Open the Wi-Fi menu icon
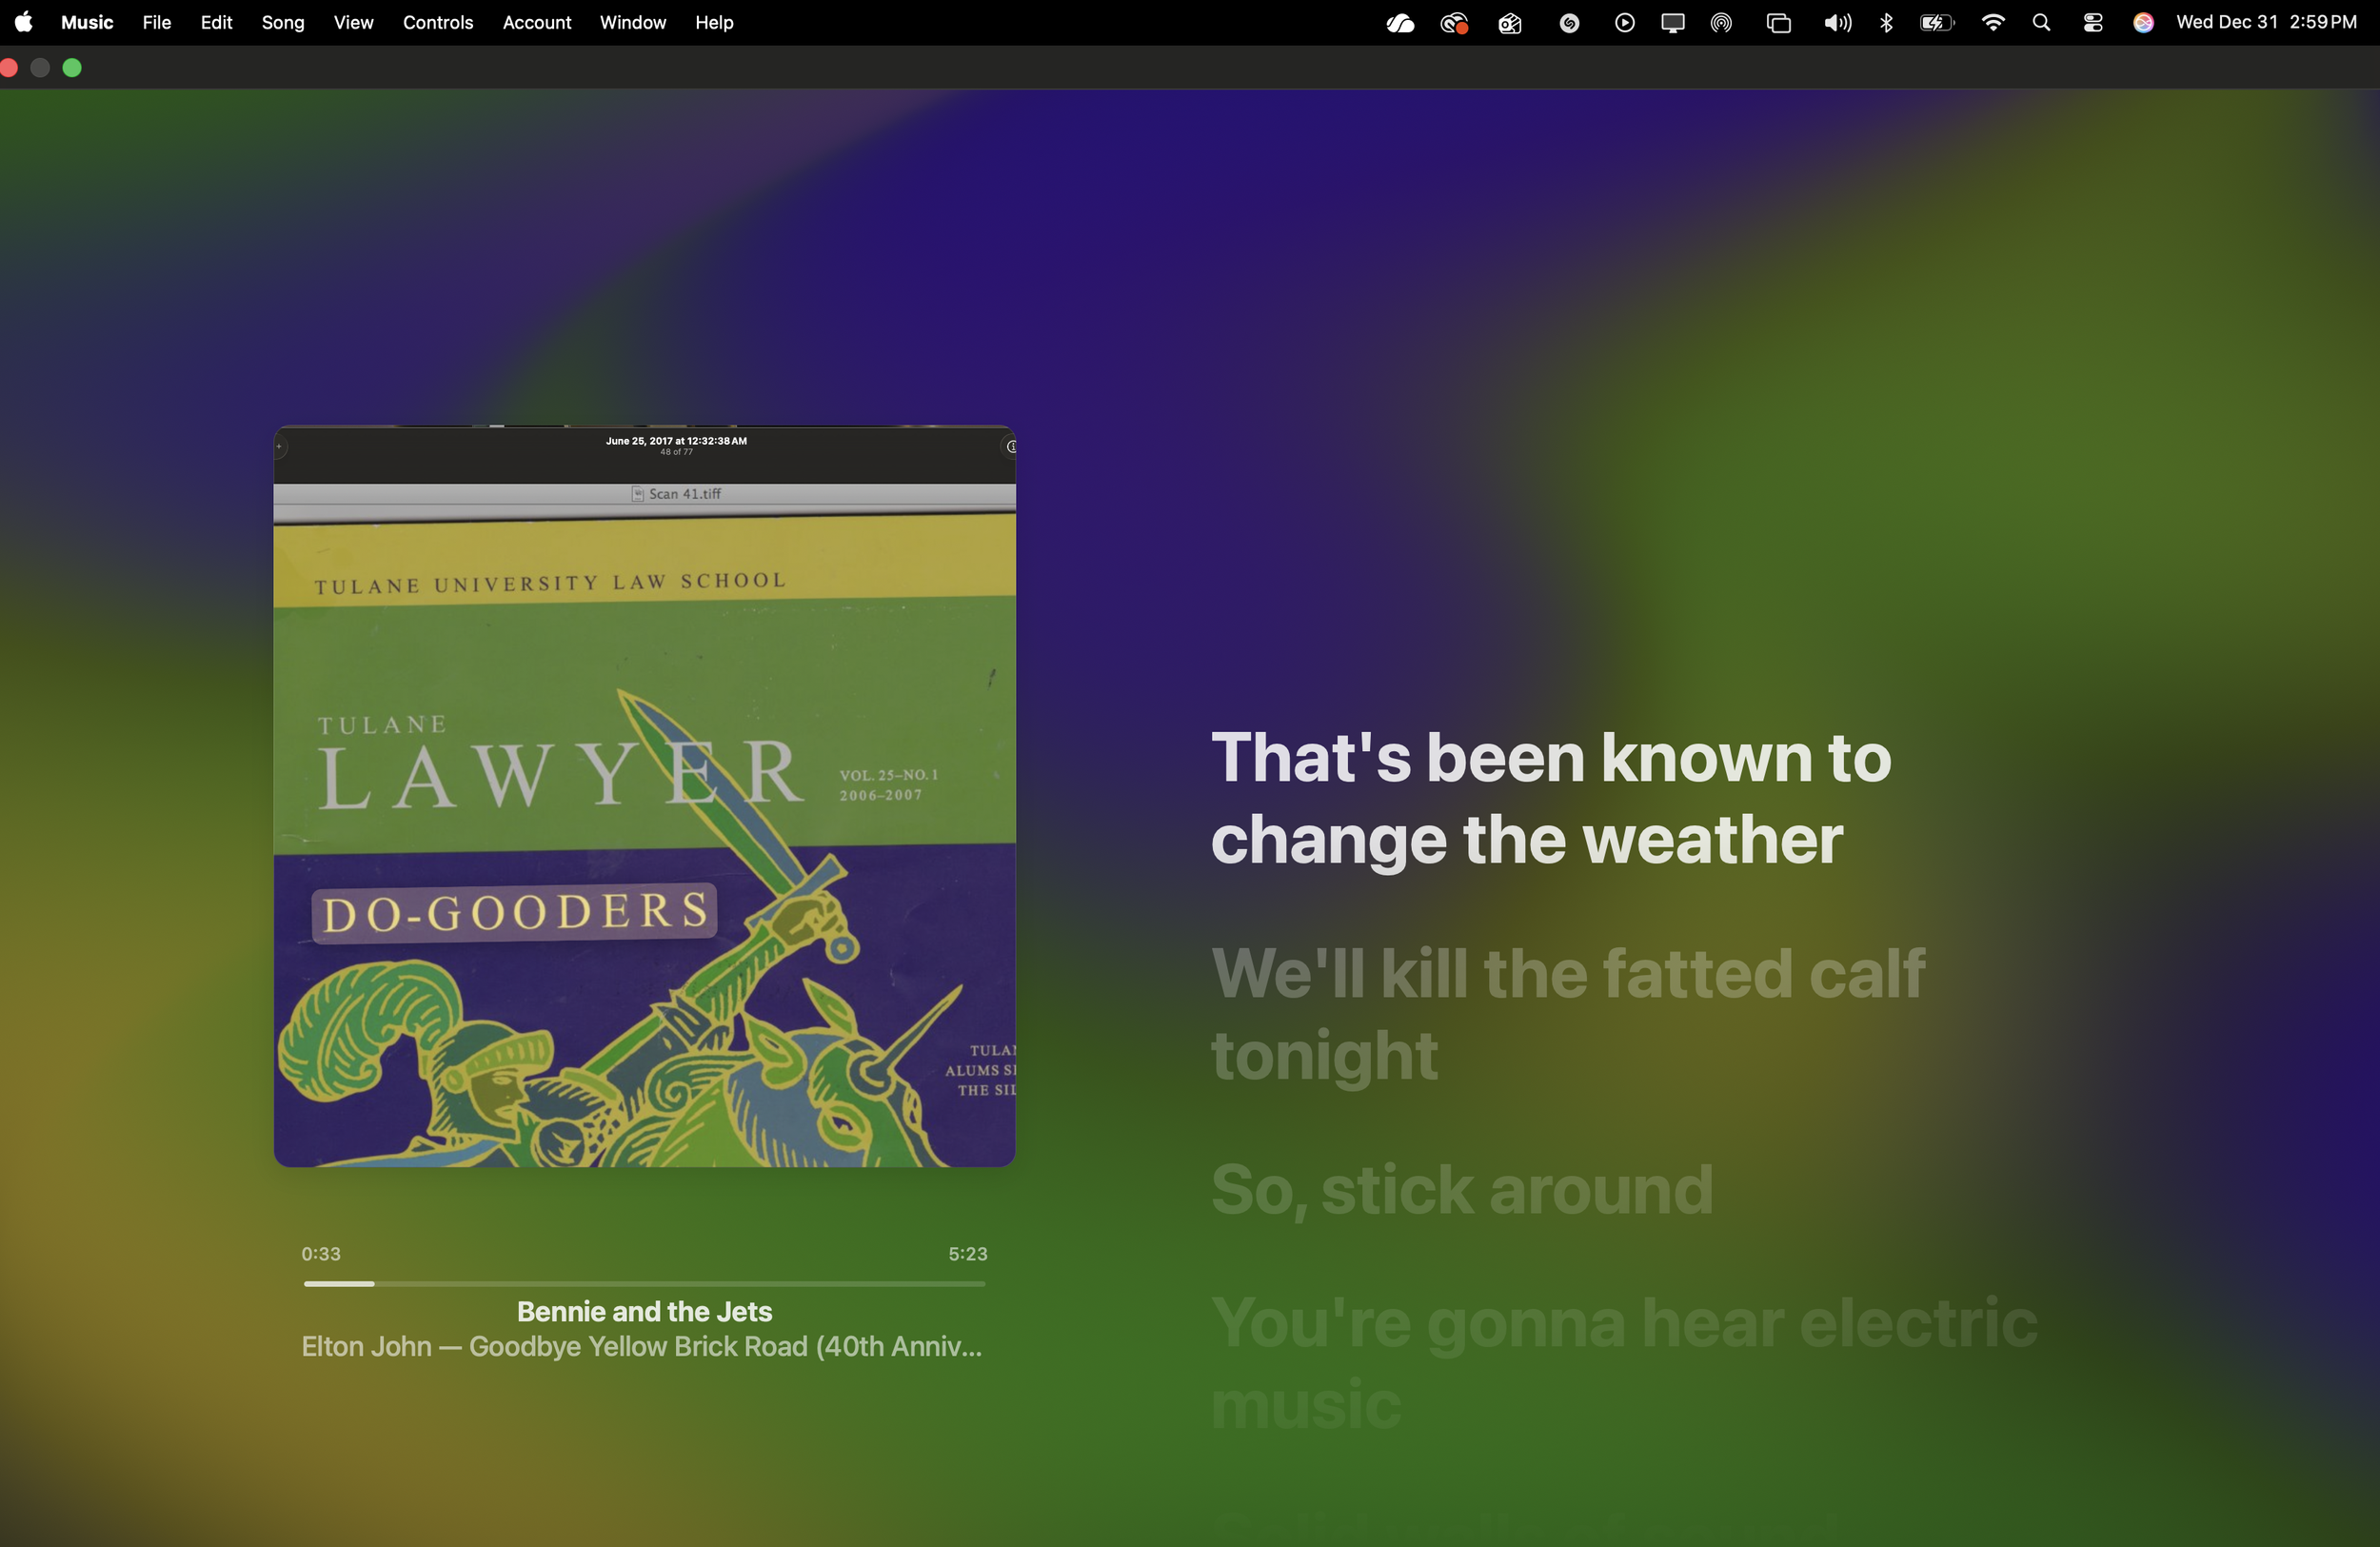Image resolution: width=2380 pixels, height=1547 pixels. click(x=1992, y=23)
